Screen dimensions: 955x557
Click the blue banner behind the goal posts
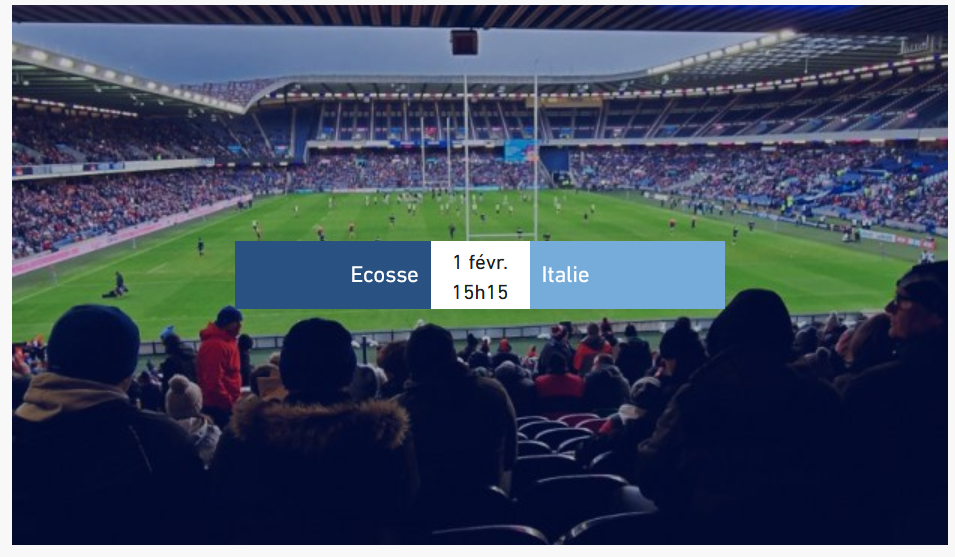coord(519,152)
